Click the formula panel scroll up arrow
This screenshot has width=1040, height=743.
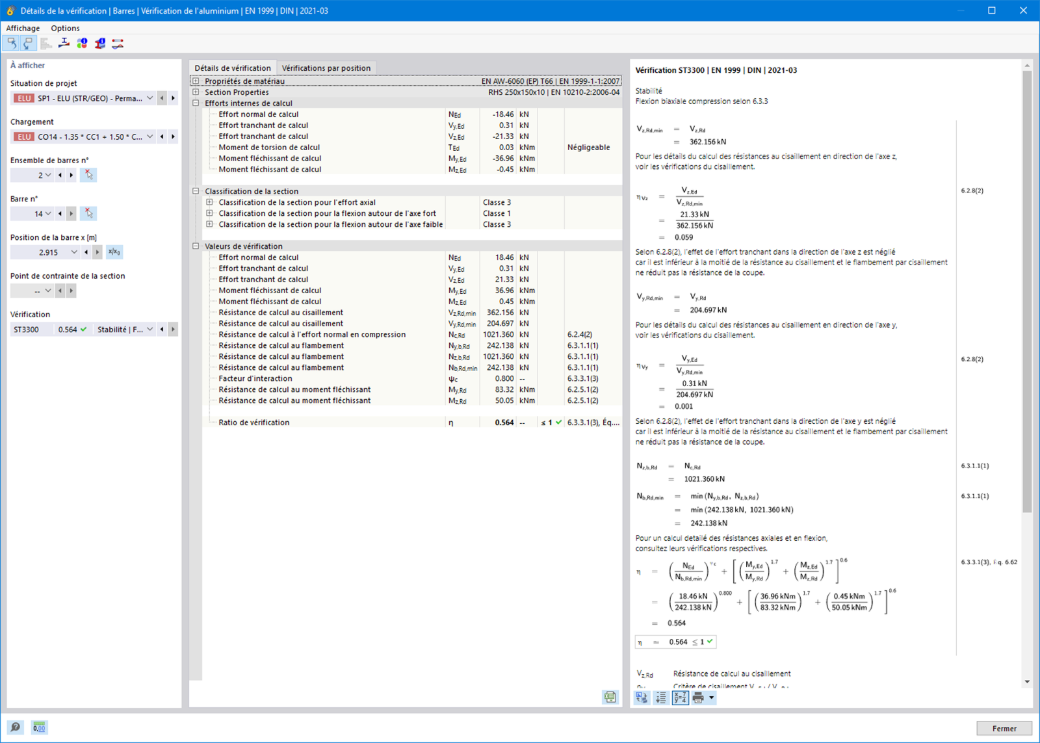pyautogui.click(x=1027, y=66)
